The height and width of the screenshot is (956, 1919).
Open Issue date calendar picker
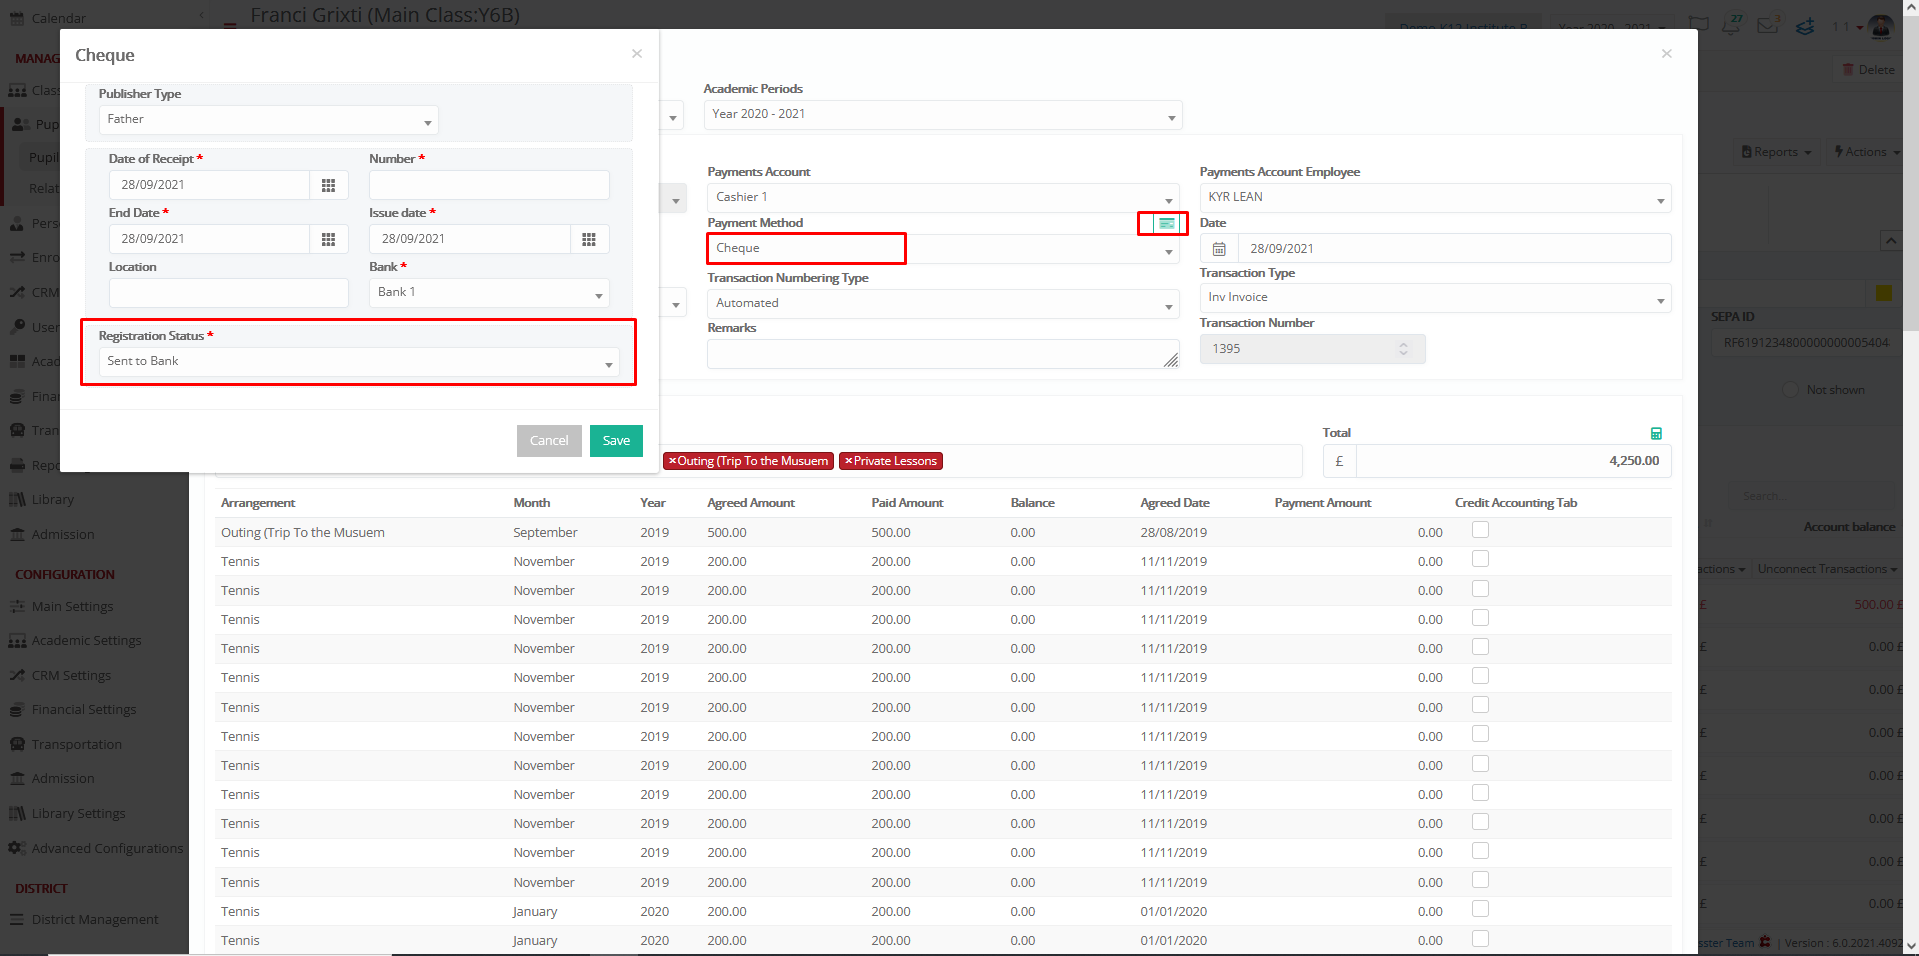(589, 239)
